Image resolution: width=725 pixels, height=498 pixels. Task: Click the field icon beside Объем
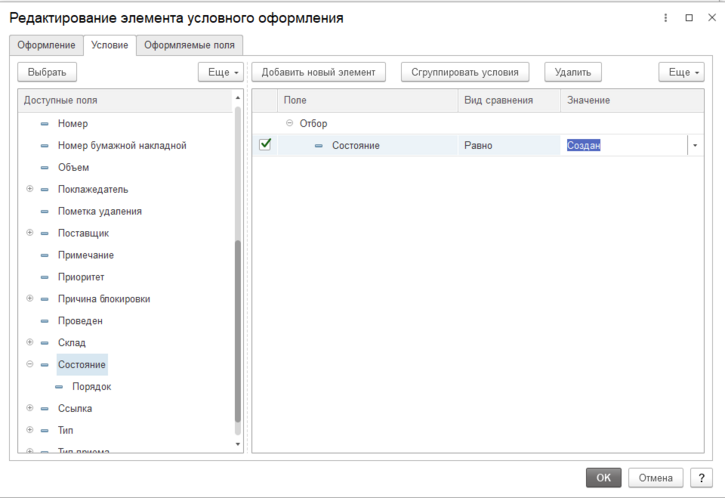44,168
